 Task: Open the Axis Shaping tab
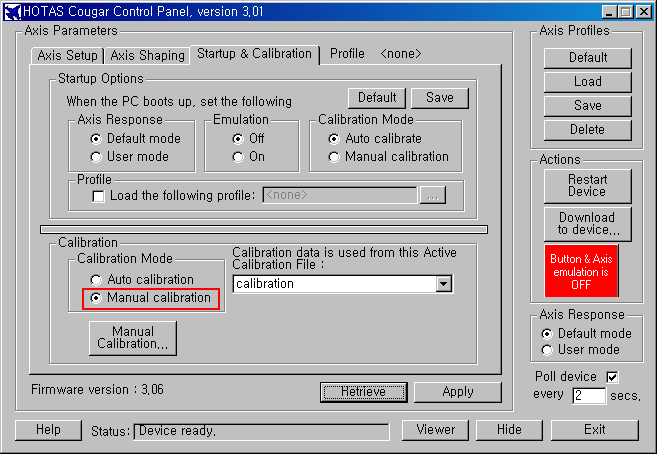click(147, 55)
